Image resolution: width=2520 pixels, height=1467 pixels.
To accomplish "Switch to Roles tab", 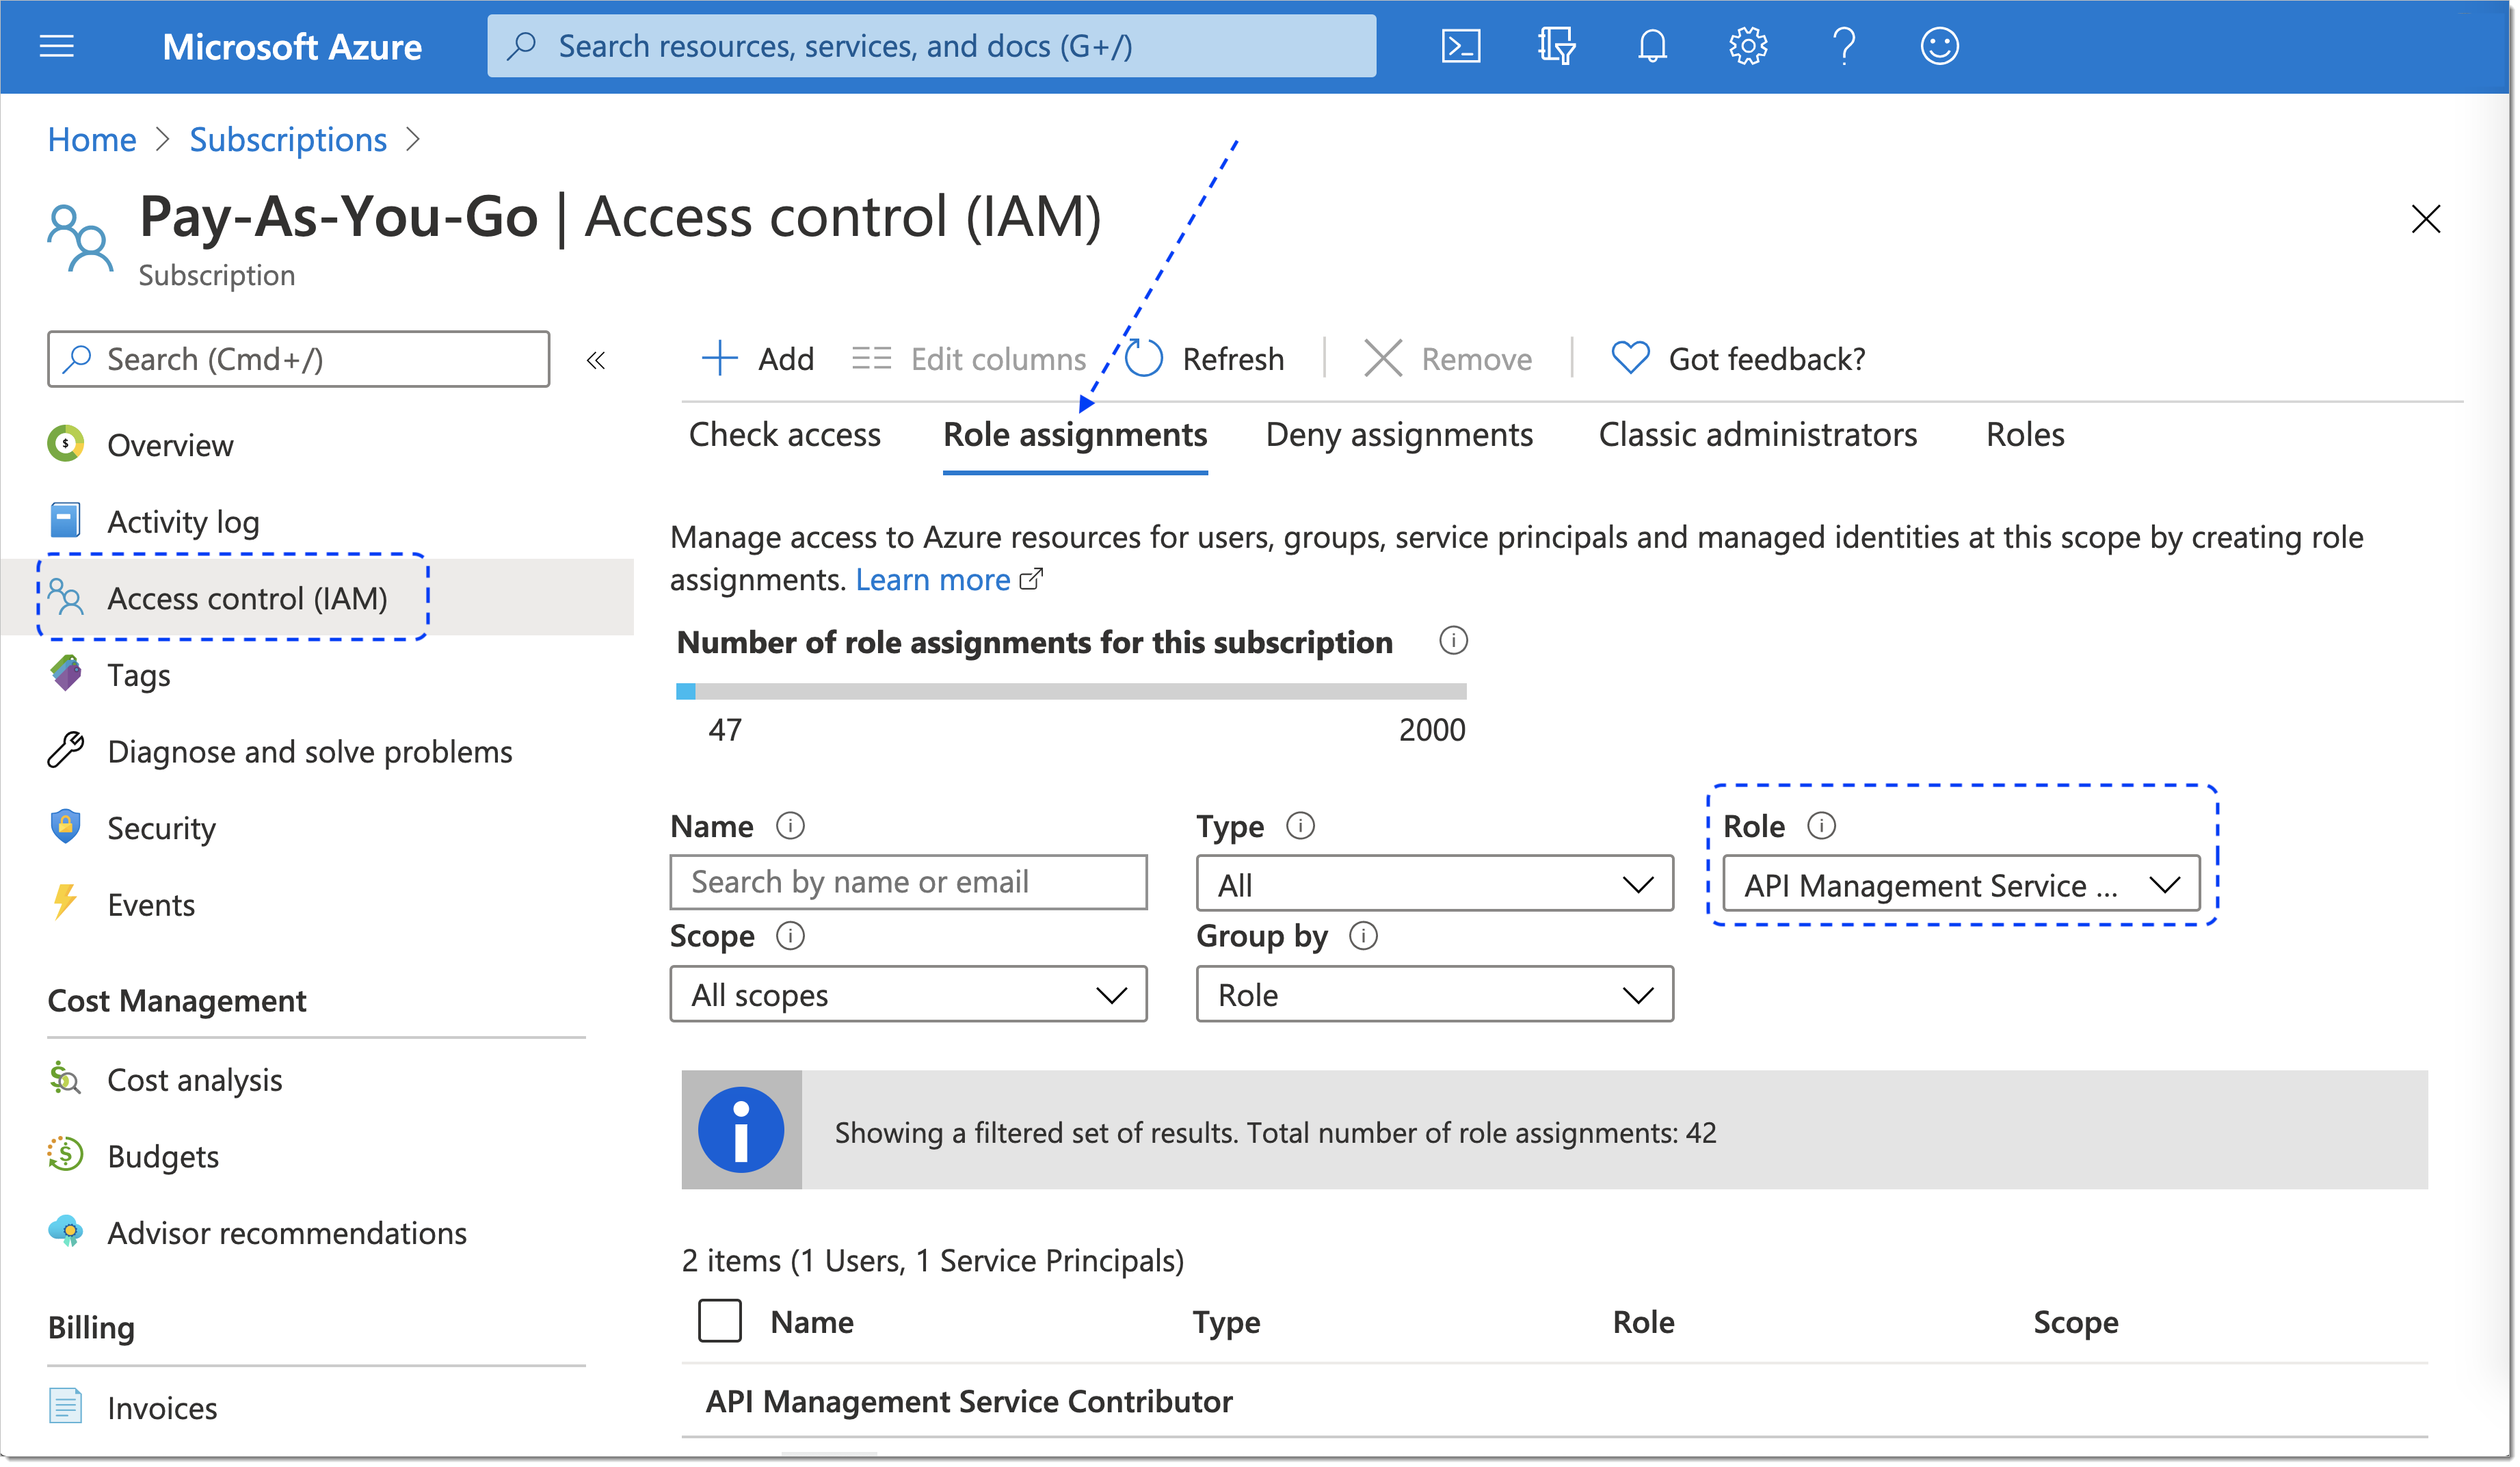I will point(2025,435).
